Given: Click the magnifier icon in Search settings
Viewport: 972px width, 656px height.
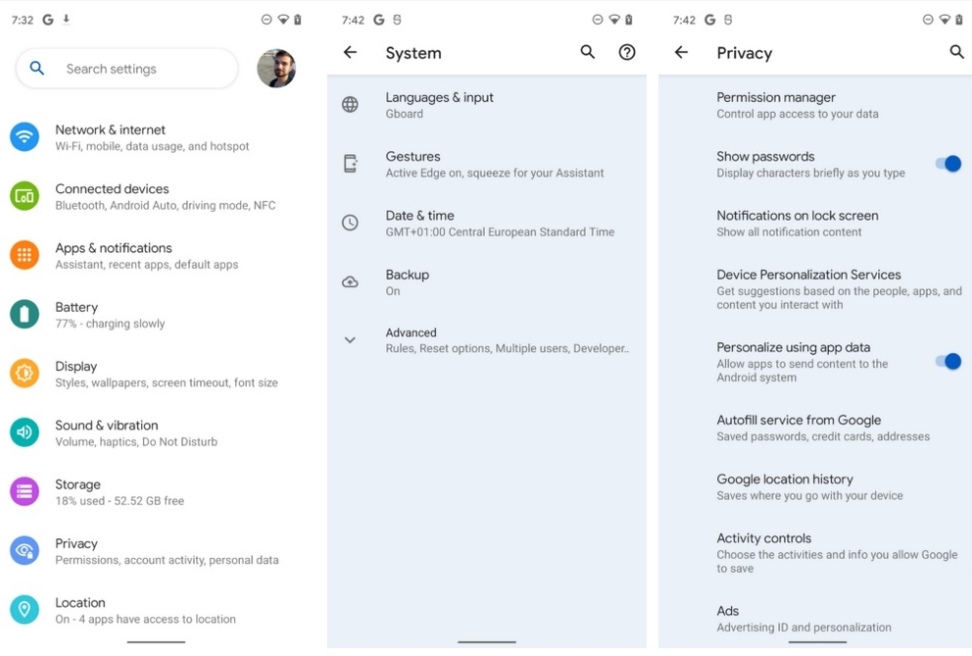Looking at the screenshot, I should (37, 68).
